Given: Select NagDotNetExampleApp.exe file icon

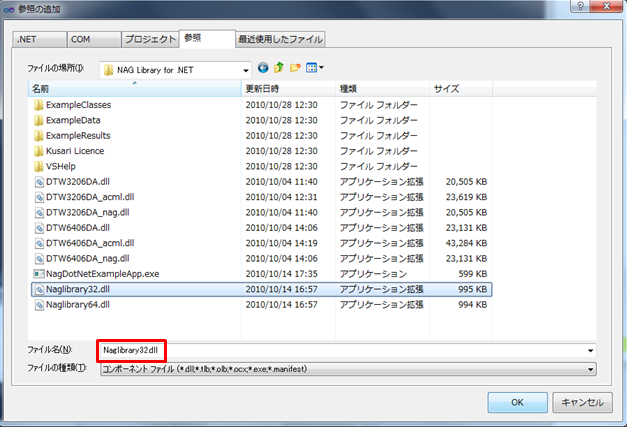Looking at the screenshot, I should point(39,273).
